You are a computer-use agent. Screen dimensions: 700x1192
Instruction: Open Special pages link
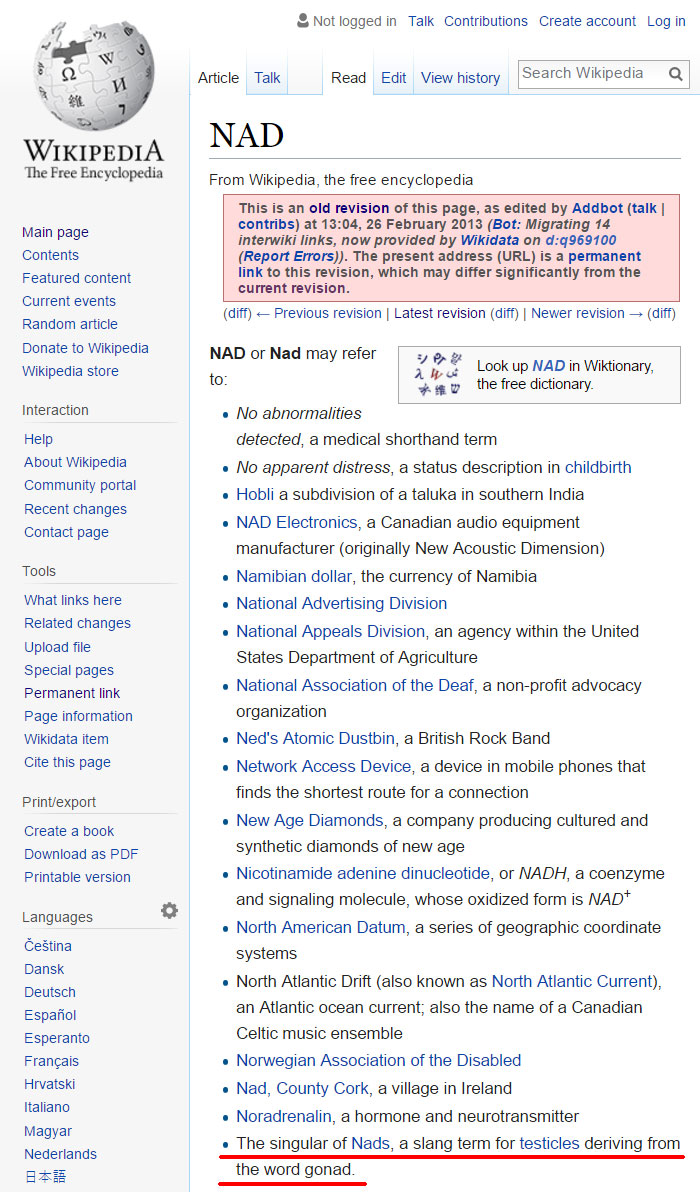click(x=68, y=670)
